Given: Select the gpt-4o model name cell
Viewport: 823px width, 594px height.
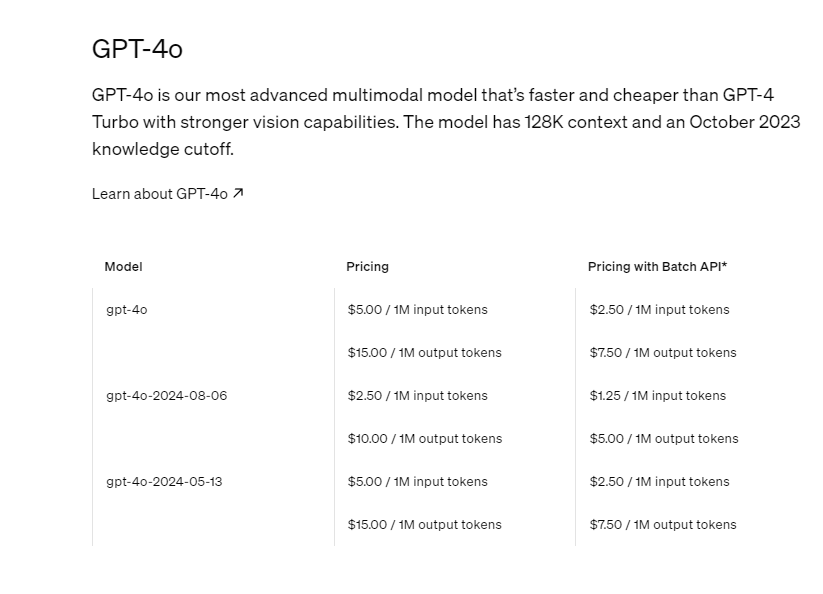Looking at the screenshot, I should 126,310.
